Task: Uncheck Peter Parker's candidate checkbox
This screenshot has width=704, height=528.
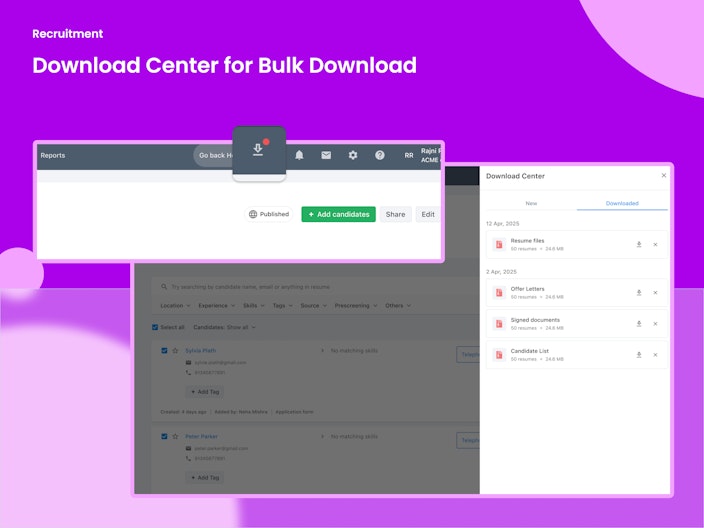Action: 164,436
